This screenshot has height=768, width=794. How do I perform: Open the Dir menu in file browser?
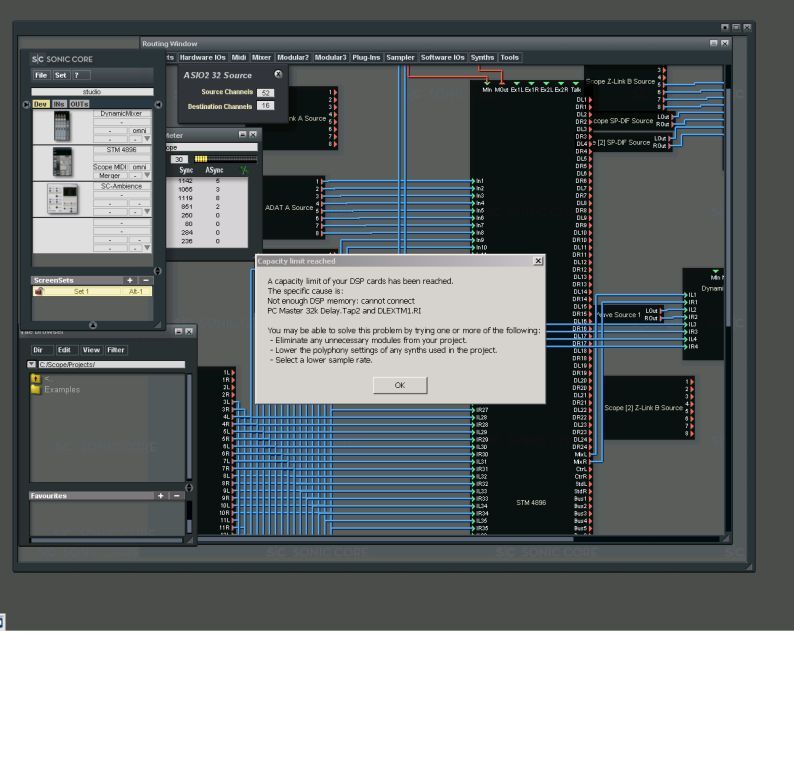click(x=42, y=350)
